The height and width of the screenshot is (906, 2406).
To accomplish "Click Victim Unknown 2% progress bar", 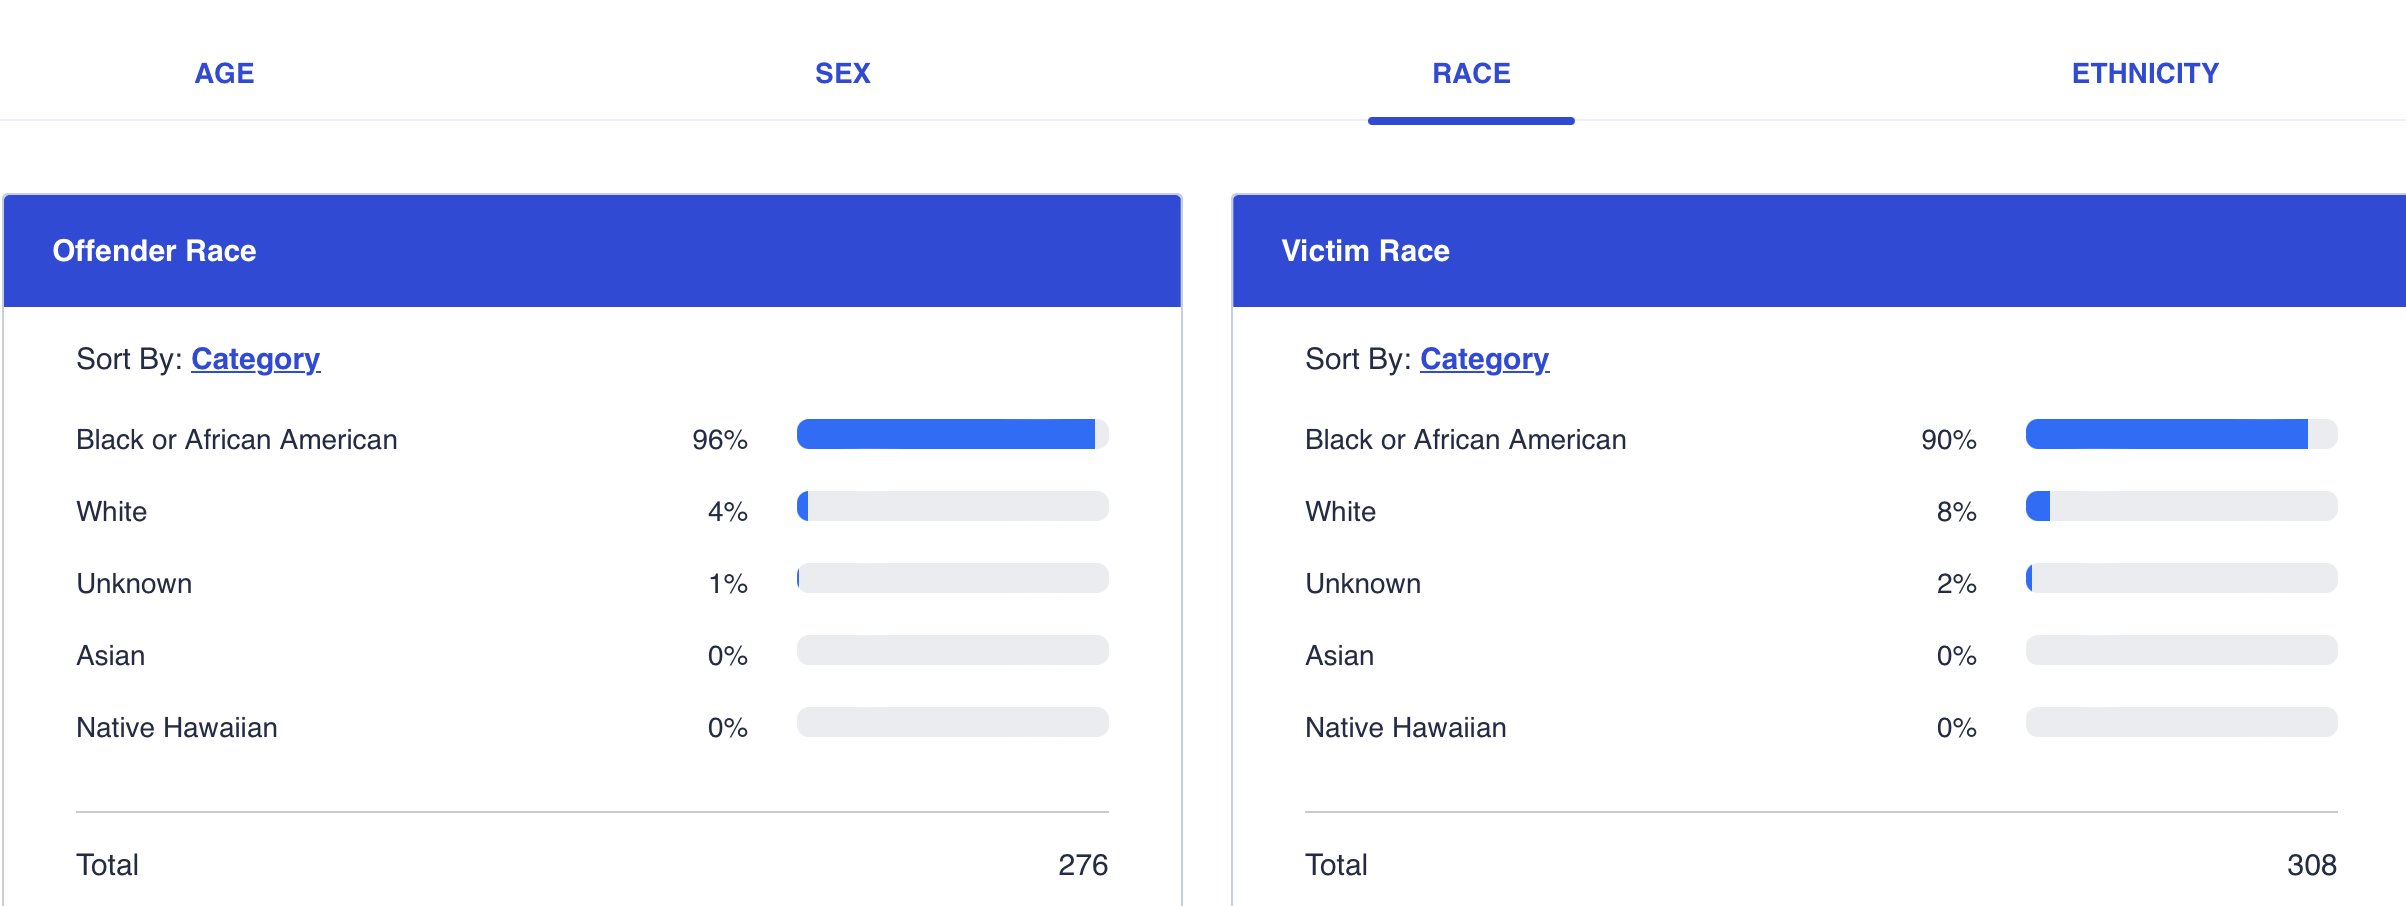I will 2181,578.
